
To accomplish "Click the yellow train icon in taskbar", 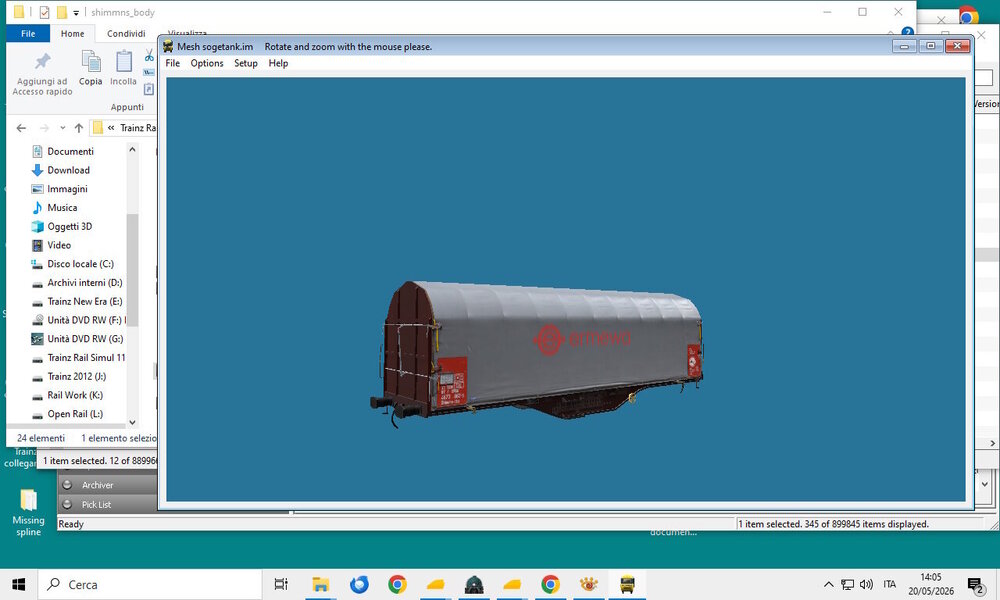I will click(x=627, y=584).
